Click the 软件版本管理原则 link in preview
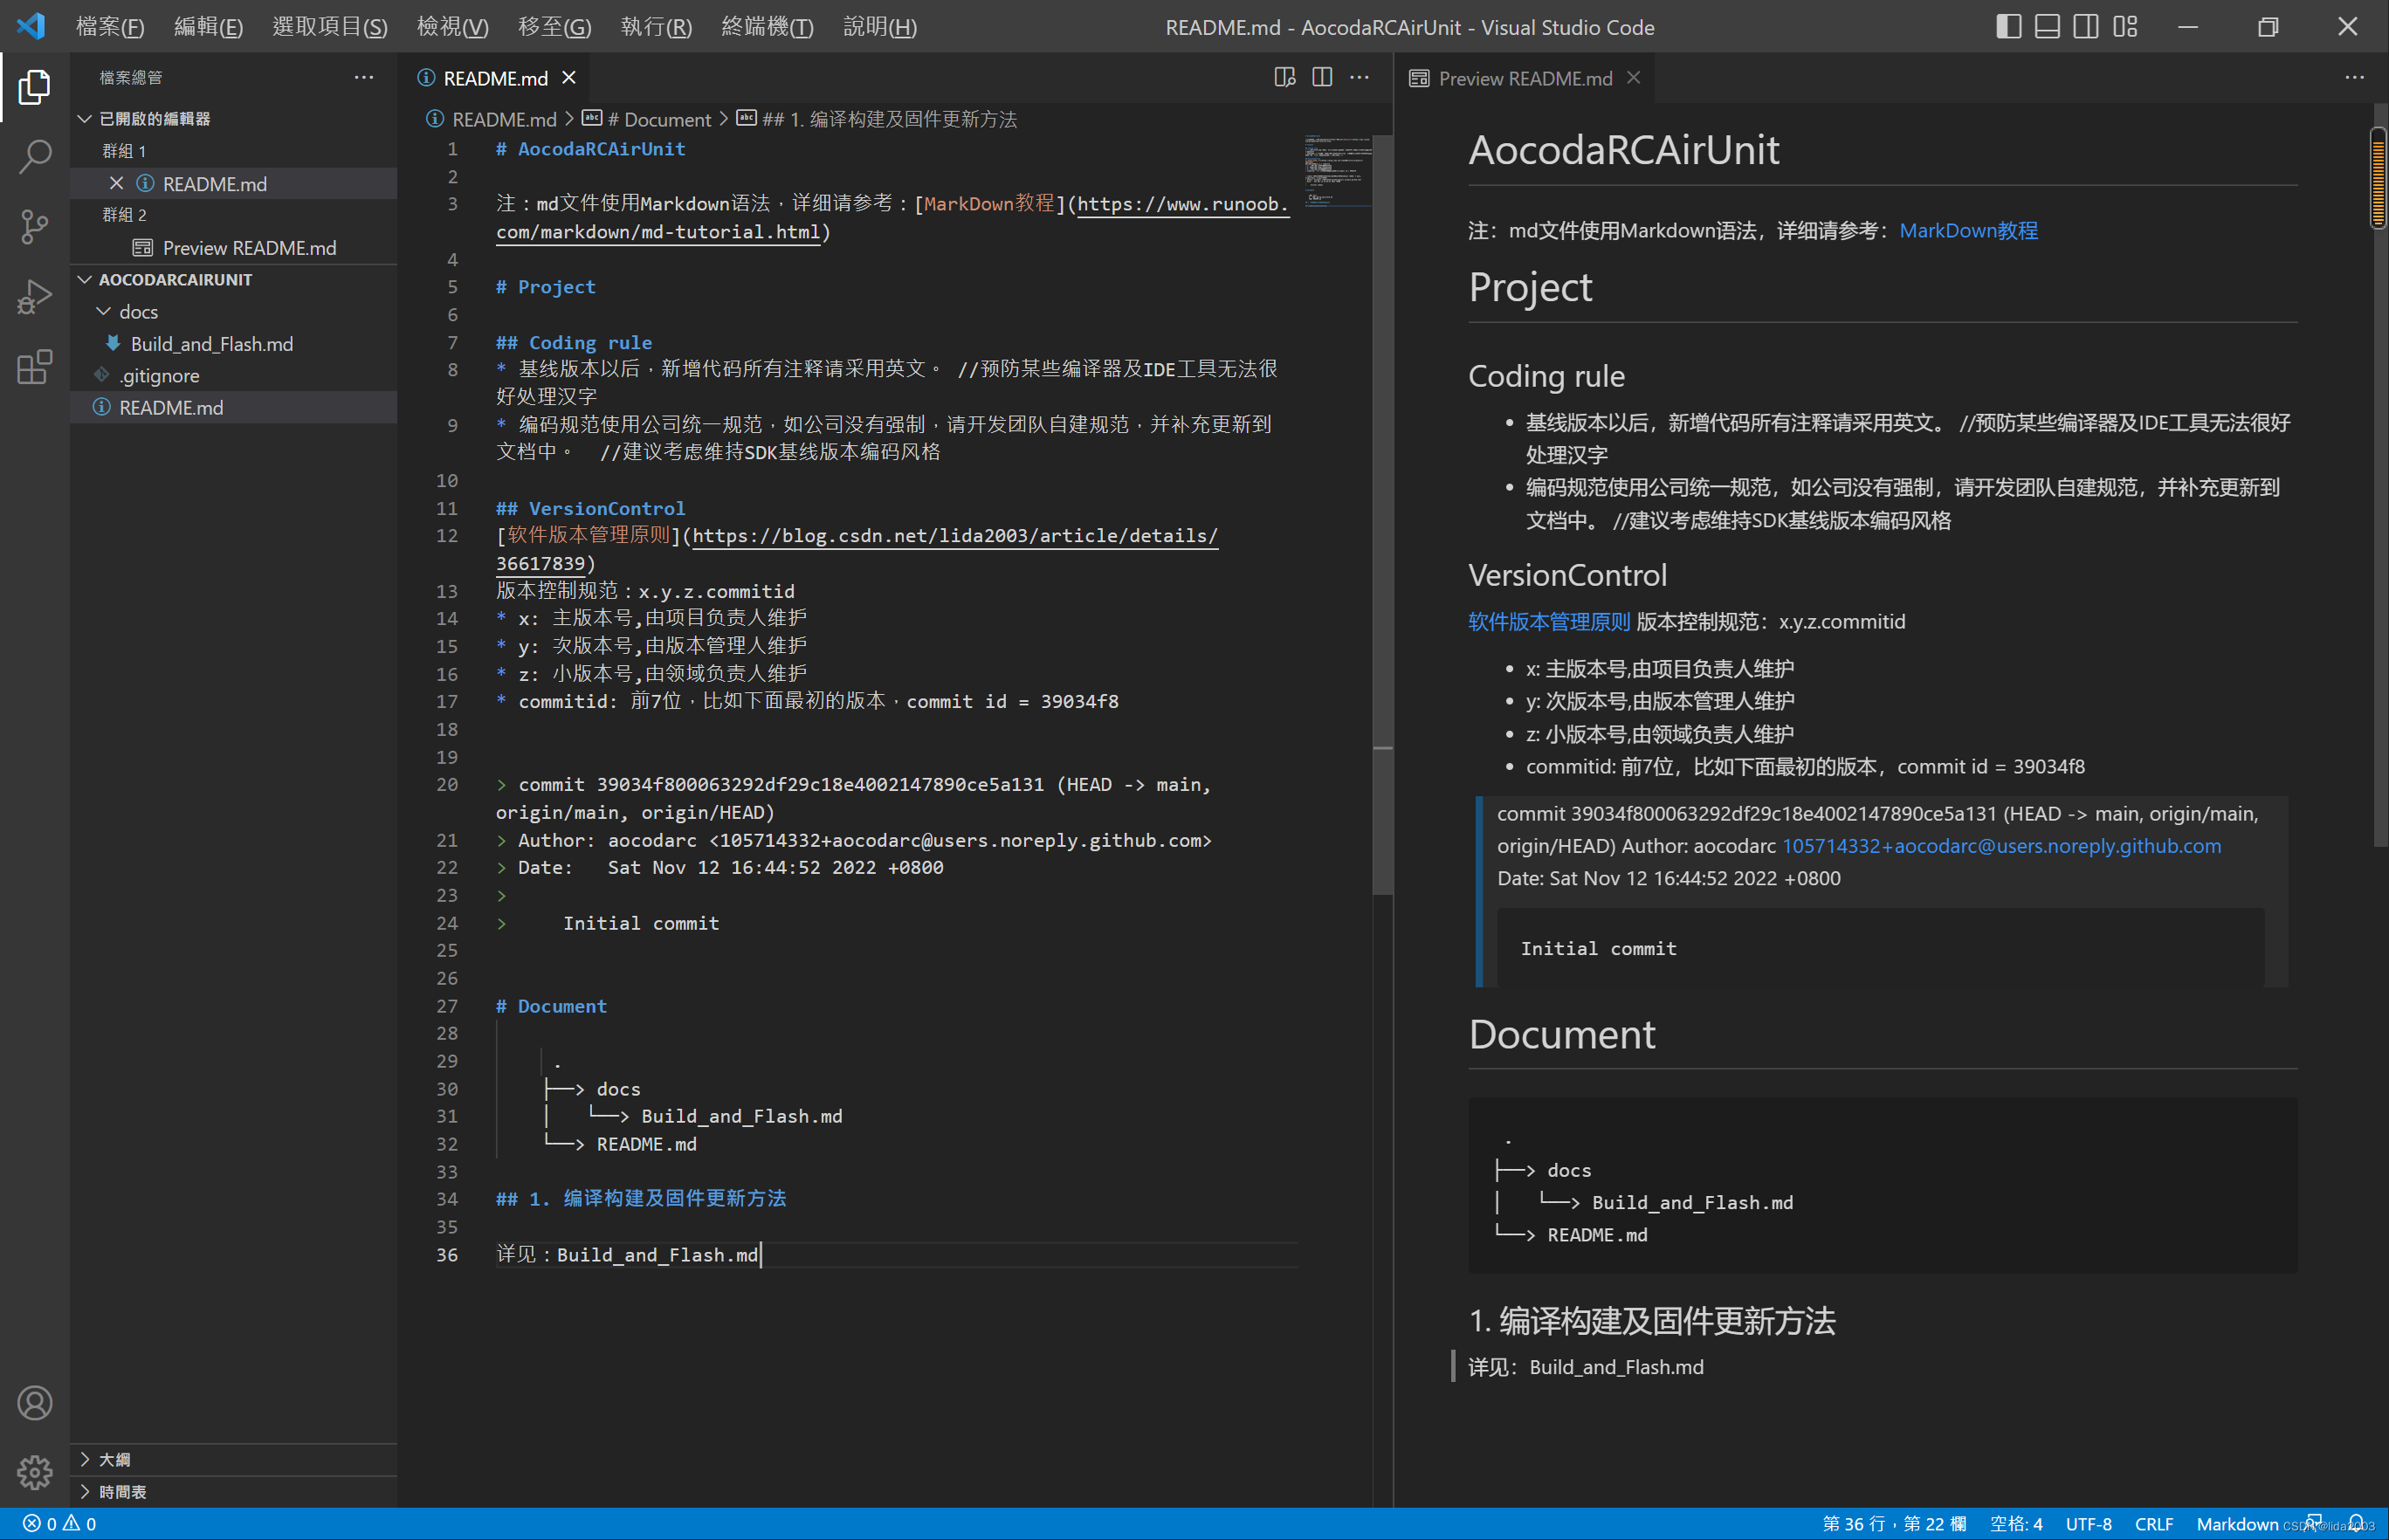Viewport: 2389px width, 1540px height. point(1548,622)
